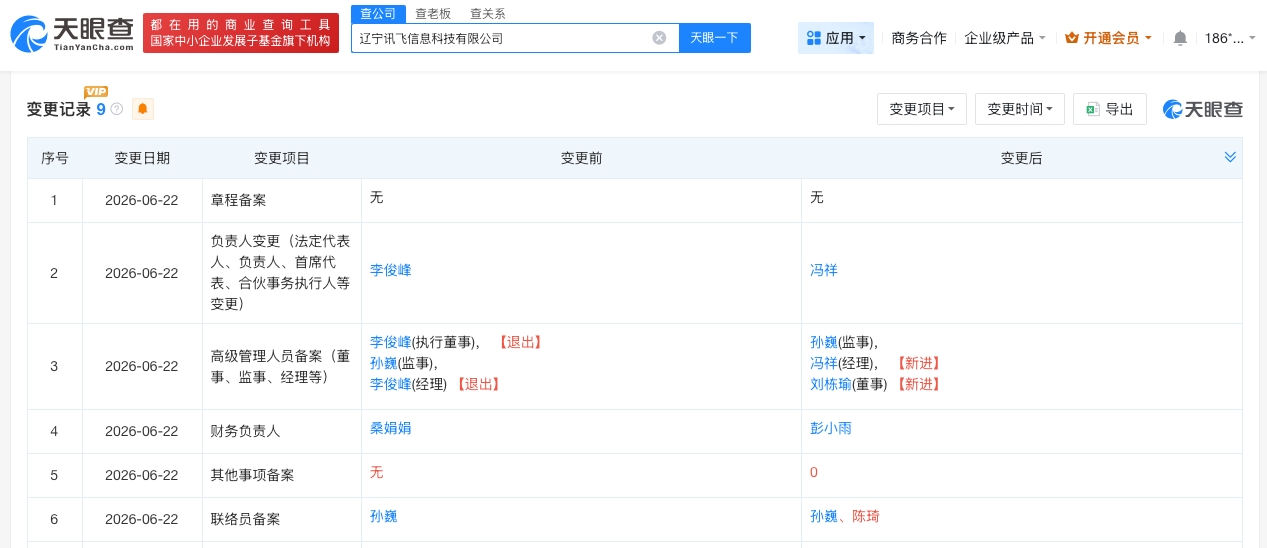Click the 天眼一下 search button
The image size is (1267, 548).
tap(715, 38)
